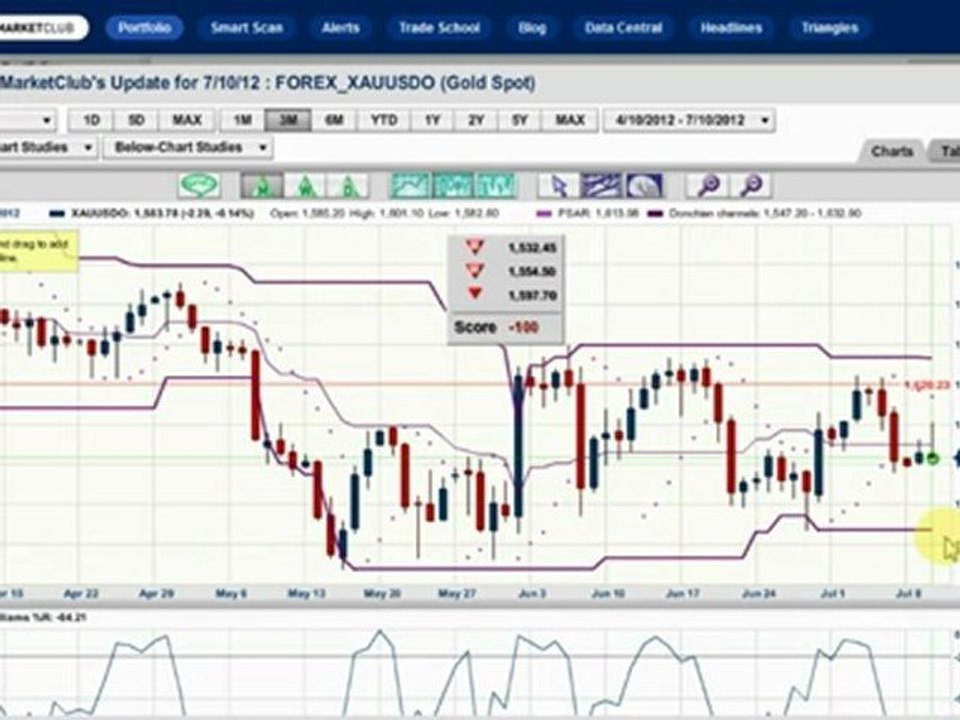Select the trendline drawing tool
960x720 pixels.
[601, 186]
